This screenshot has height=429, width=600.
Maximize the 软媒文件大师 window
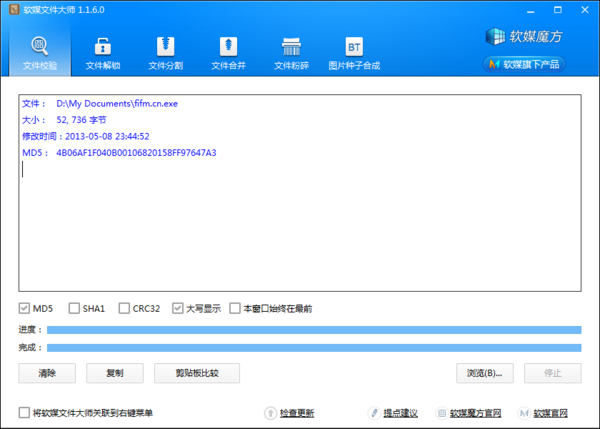558,10
